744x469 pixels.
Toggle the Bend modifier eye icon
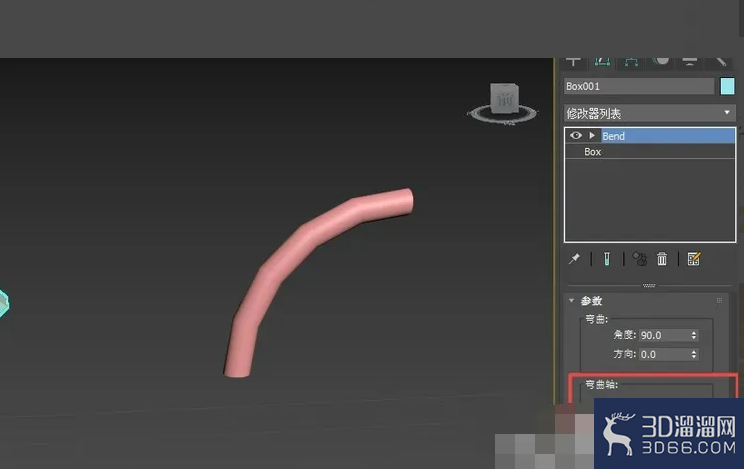click(x=576, y=136)
